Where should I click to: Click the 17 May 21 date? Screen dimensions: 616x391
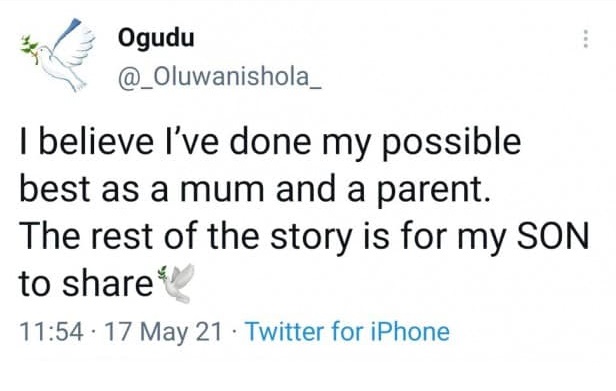(163, 332)
